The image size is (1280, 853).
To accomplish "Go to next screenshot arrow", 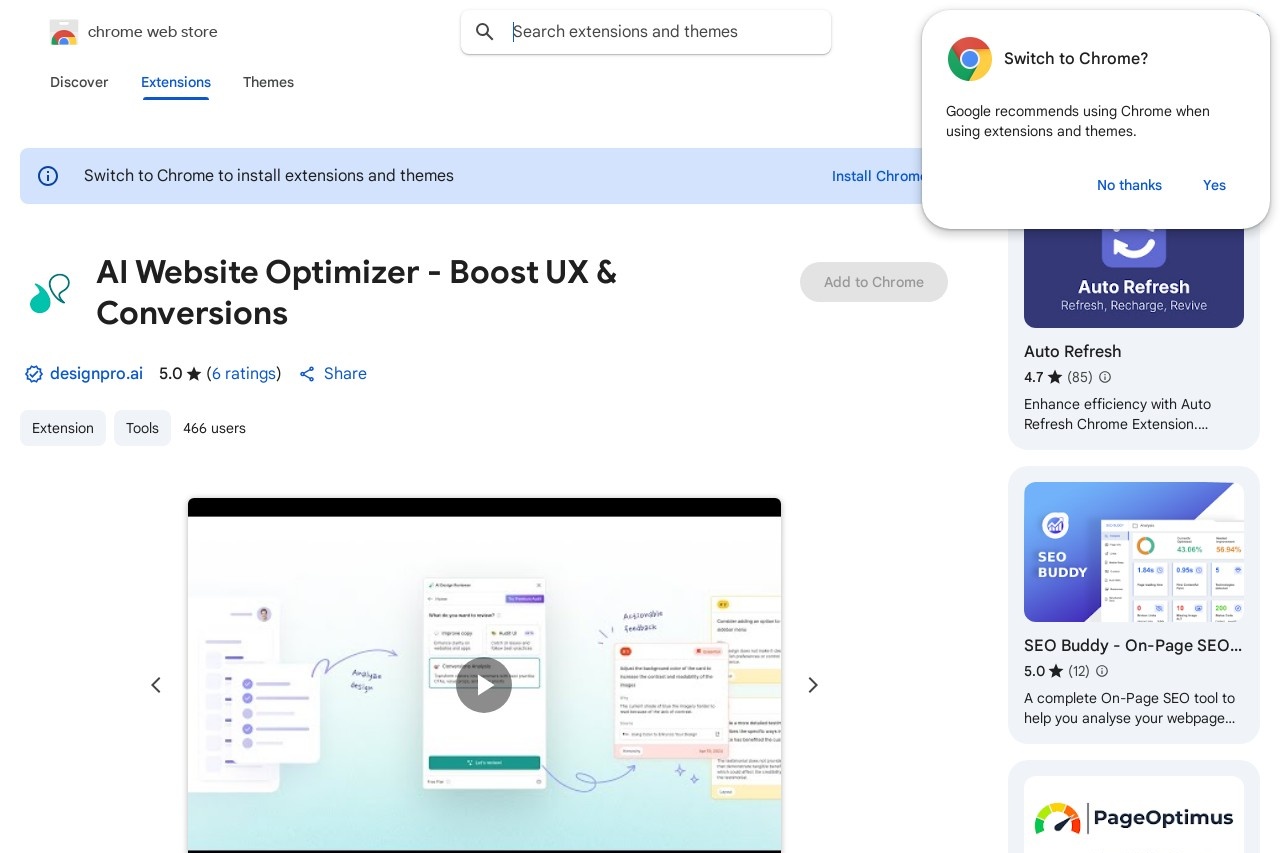I will (813, 685).
